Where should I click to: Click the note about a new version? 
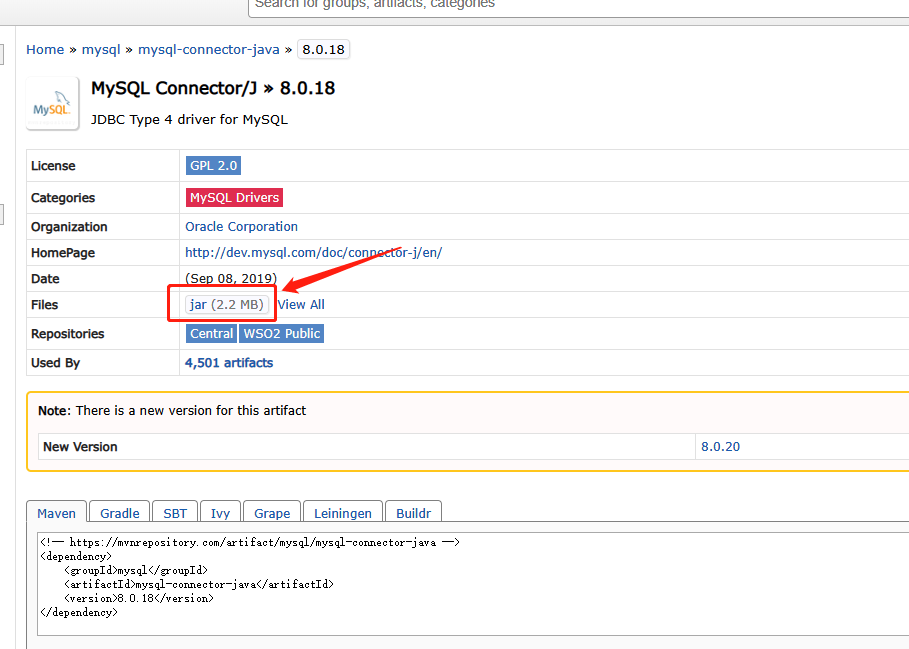coord(172,411)
